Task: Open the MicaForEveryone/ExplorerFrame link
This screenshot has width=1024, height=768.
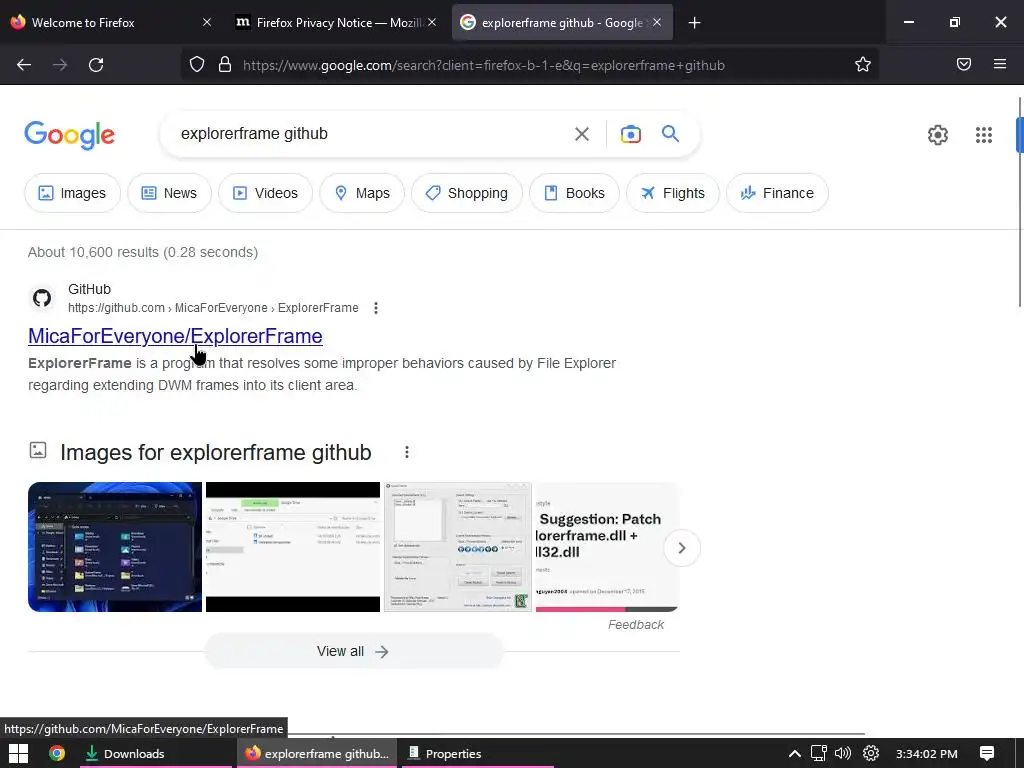Action: click(175, 336)
